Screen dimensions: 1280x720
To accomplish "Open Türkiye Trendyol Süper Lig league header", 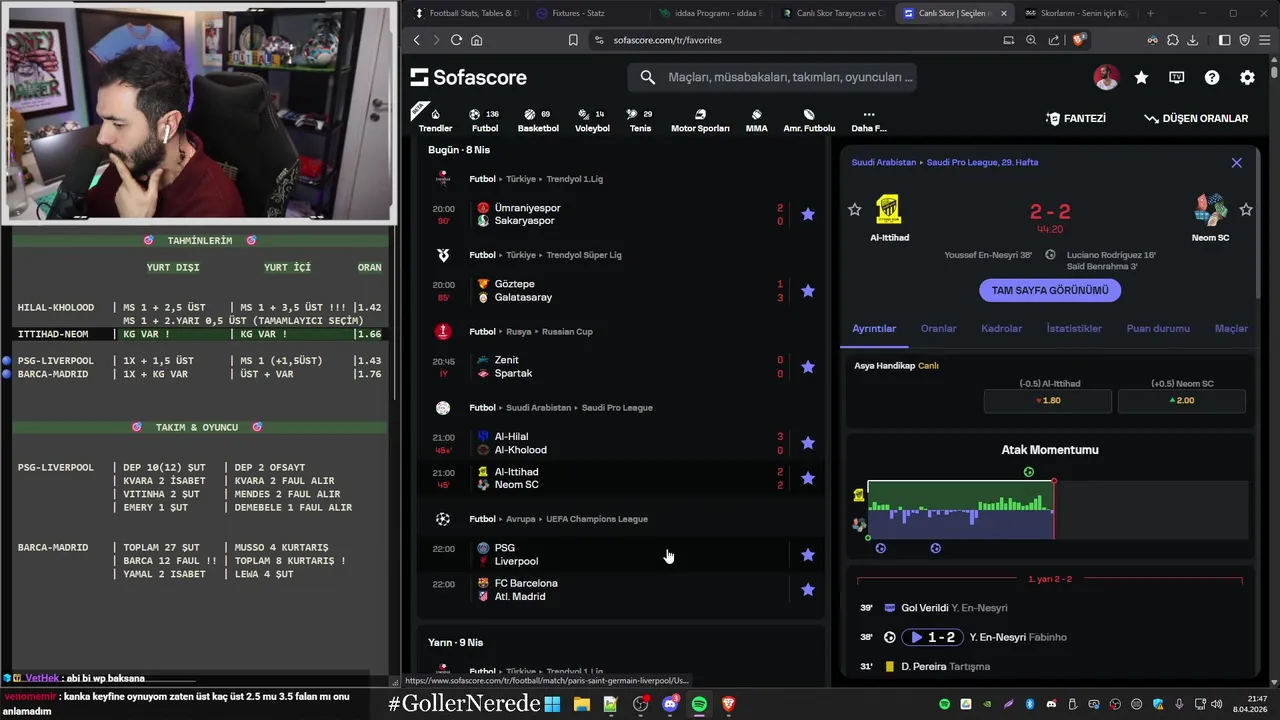I will [545, 255].
